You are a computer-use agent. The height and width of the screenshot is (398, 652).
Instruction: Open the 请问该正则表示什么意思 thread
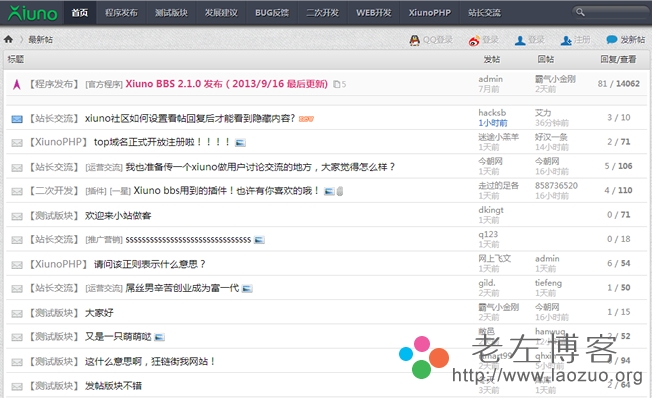[150, 264]
